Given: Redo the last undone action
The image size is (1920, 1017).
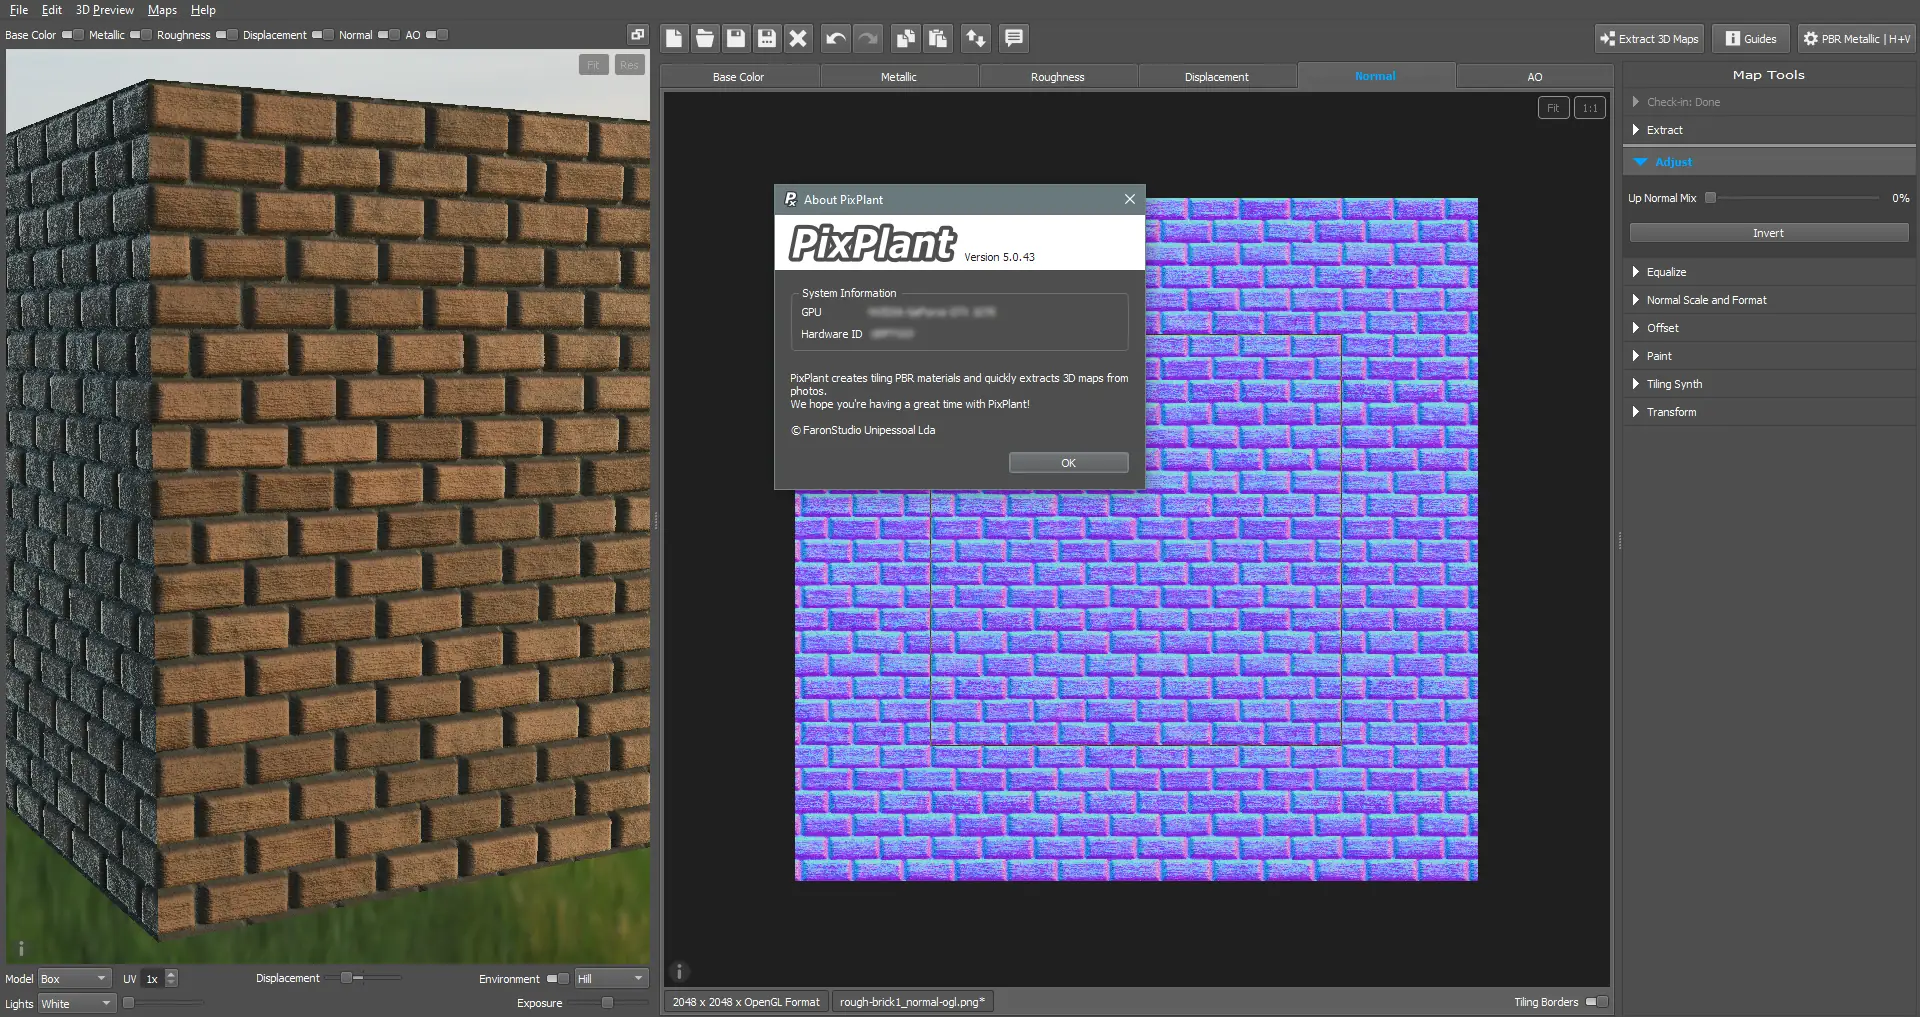Looking at the screenshot, I should (867, 38).
